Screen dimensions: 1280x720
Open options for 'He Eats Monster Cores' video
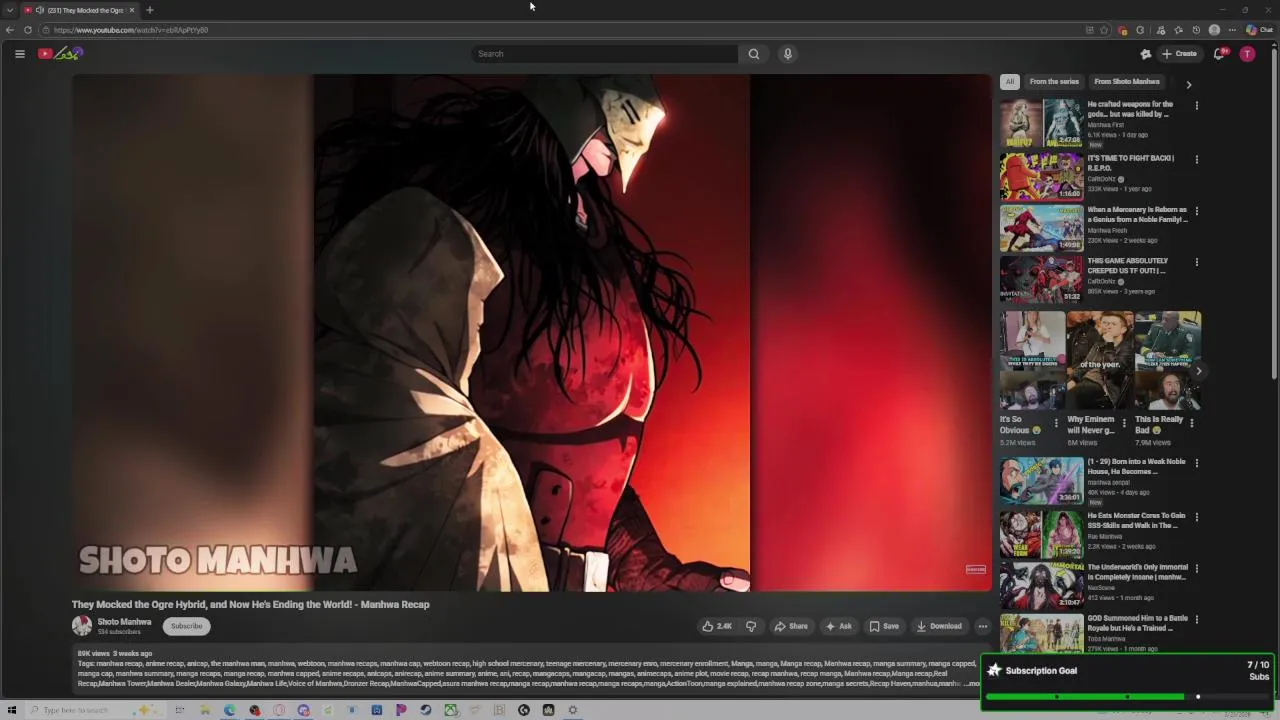tap(1197, 517)
